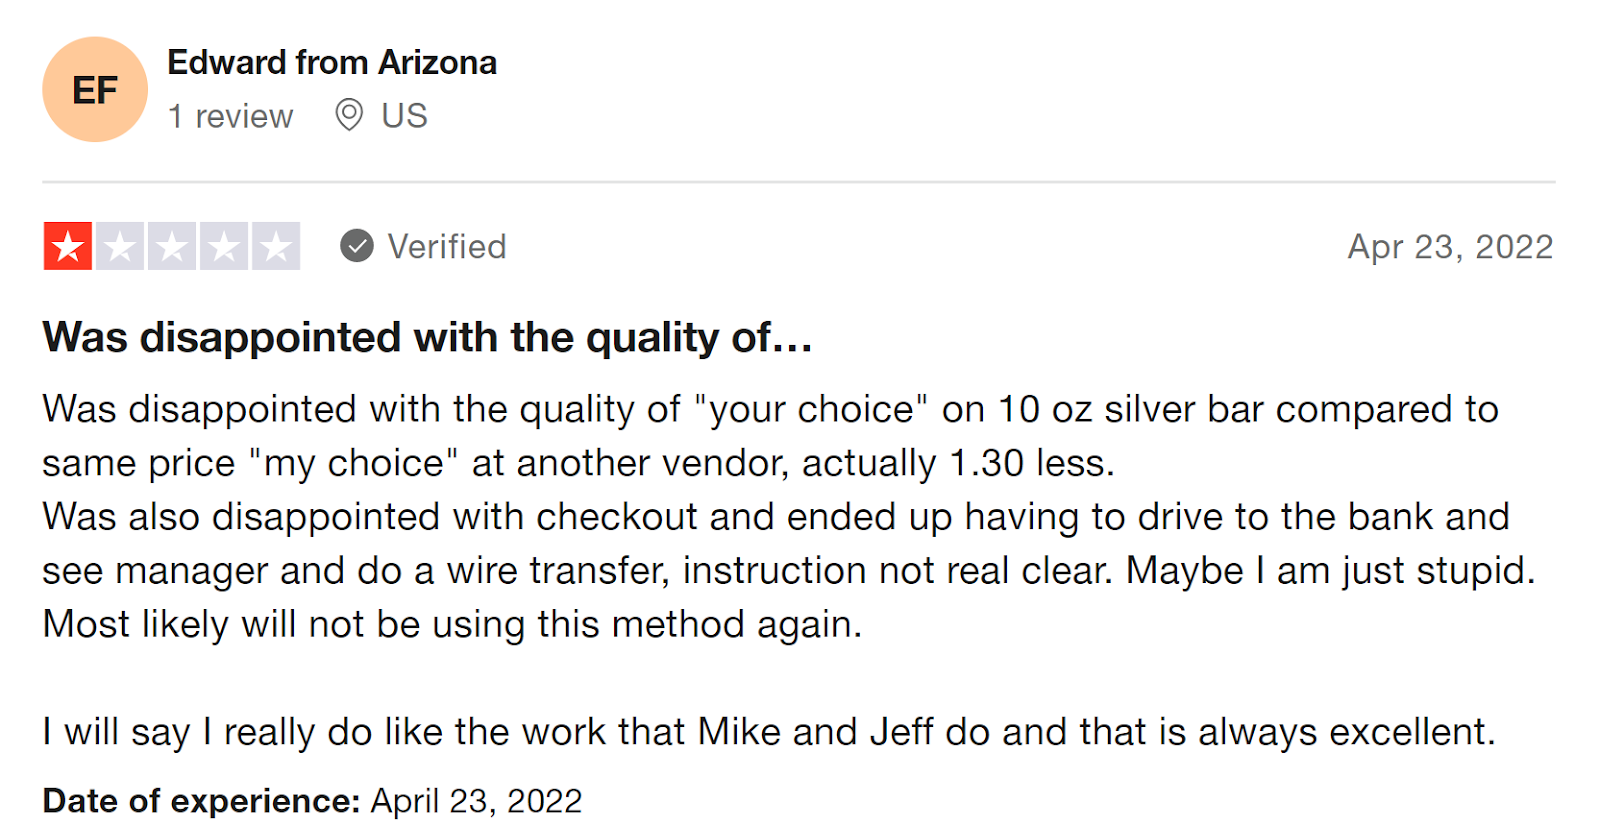Click the first red filled star
The image size is (1600, 827).
[x=68, y=246]
